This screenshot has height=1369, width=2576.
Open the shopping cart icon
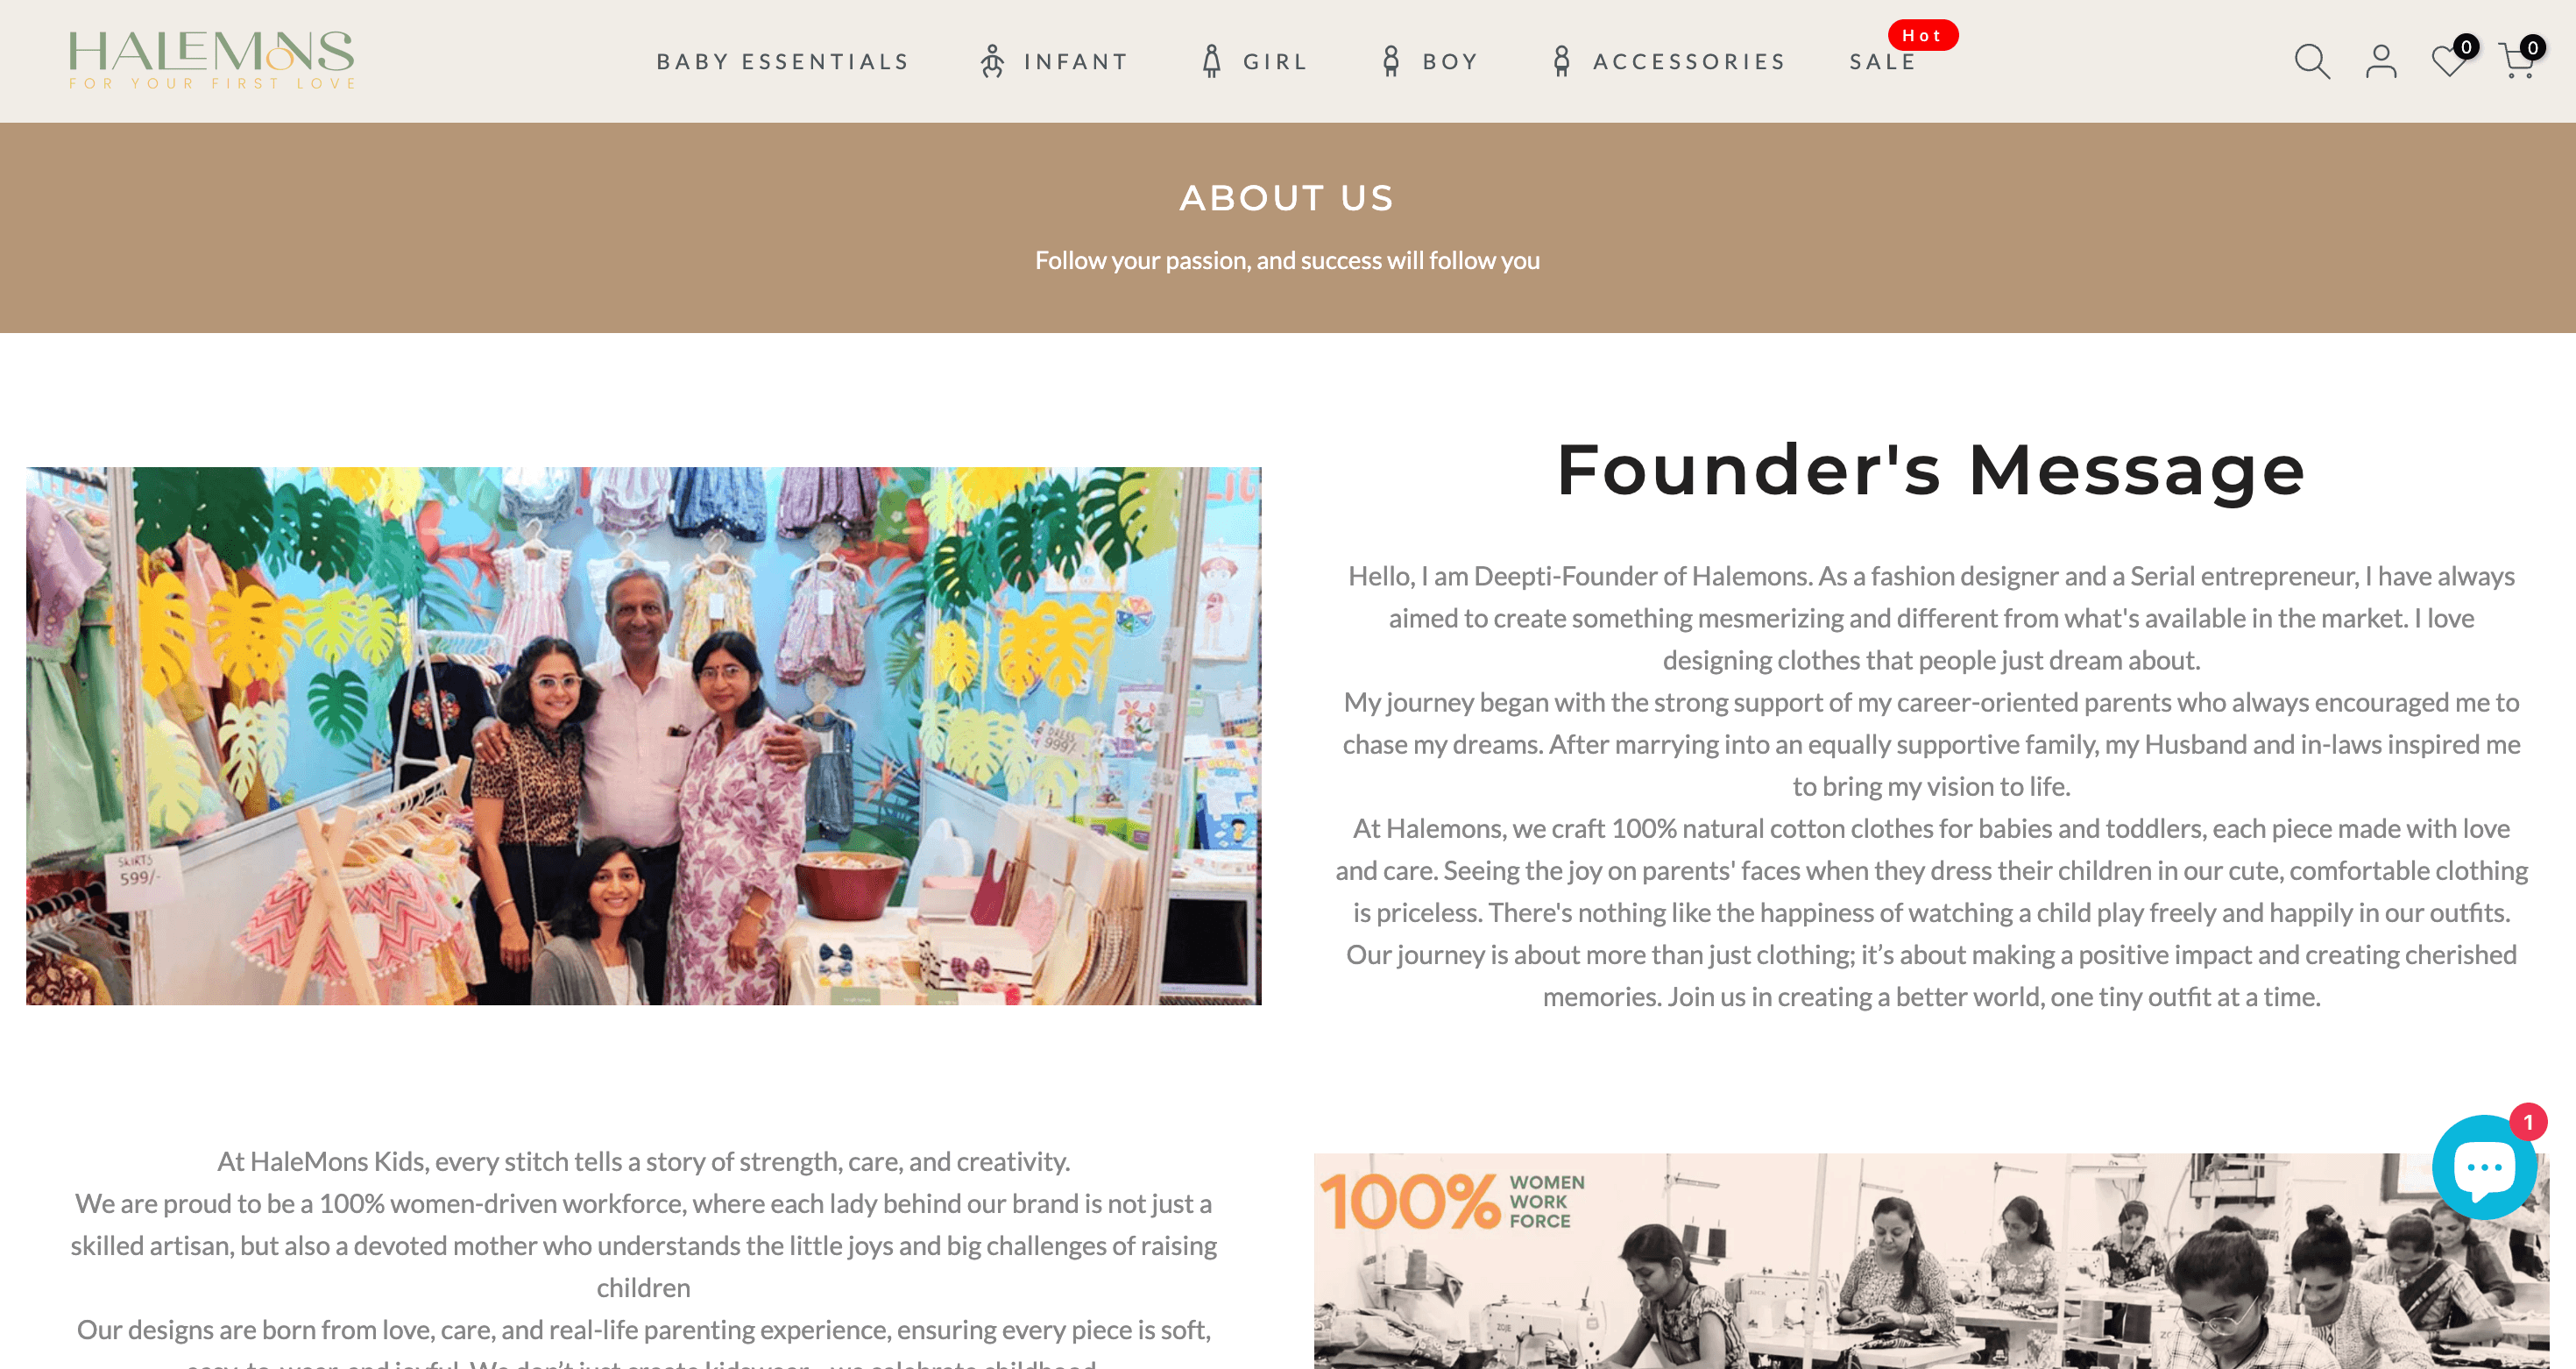(x=2516, y=62)
